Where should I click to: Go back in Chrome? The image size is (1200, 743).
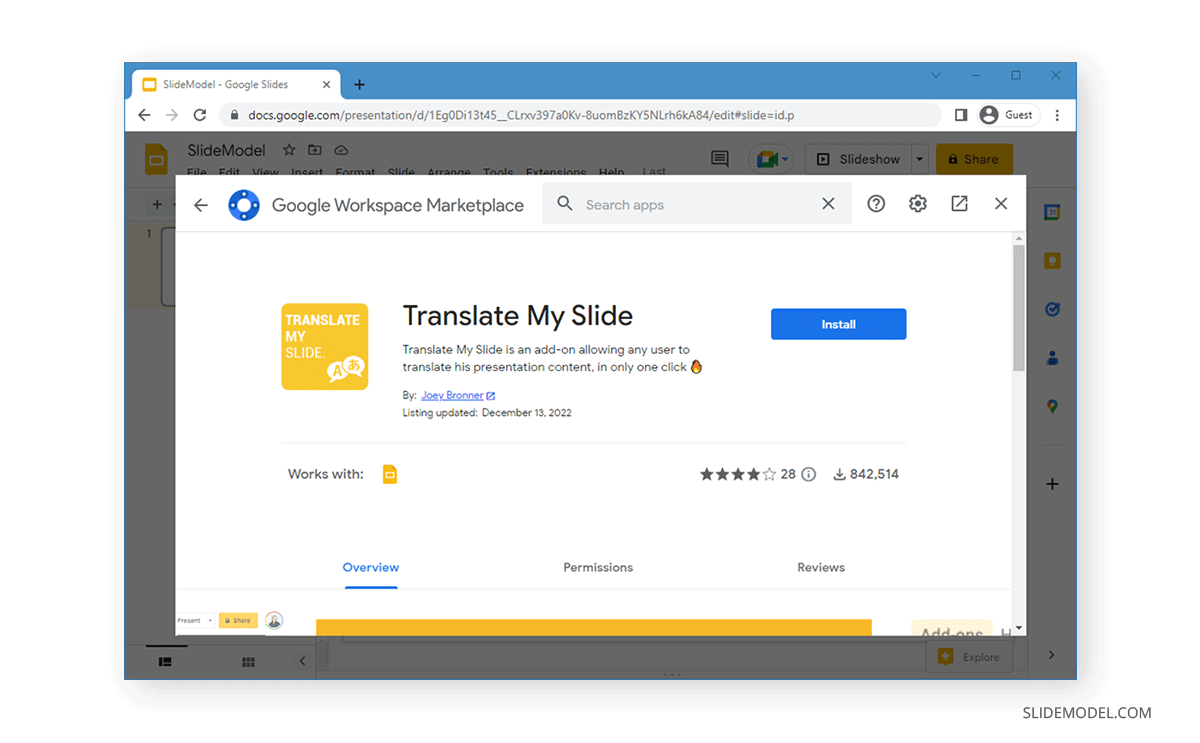pyautogui.click(x=144, y=115)
